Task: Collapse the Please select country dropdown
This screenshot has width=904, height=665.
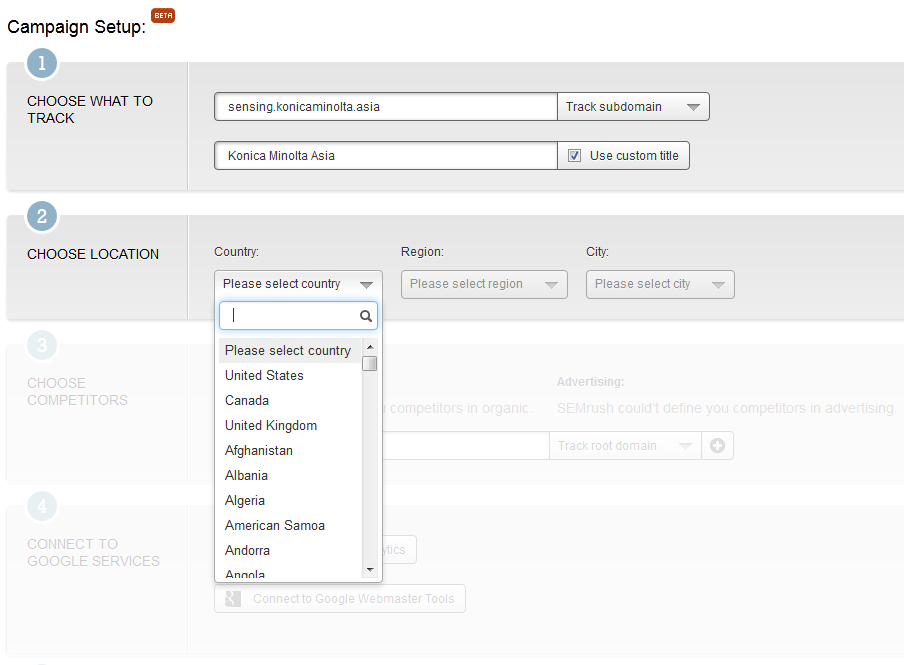Action: pyautogui.click(x=298, y=284)
